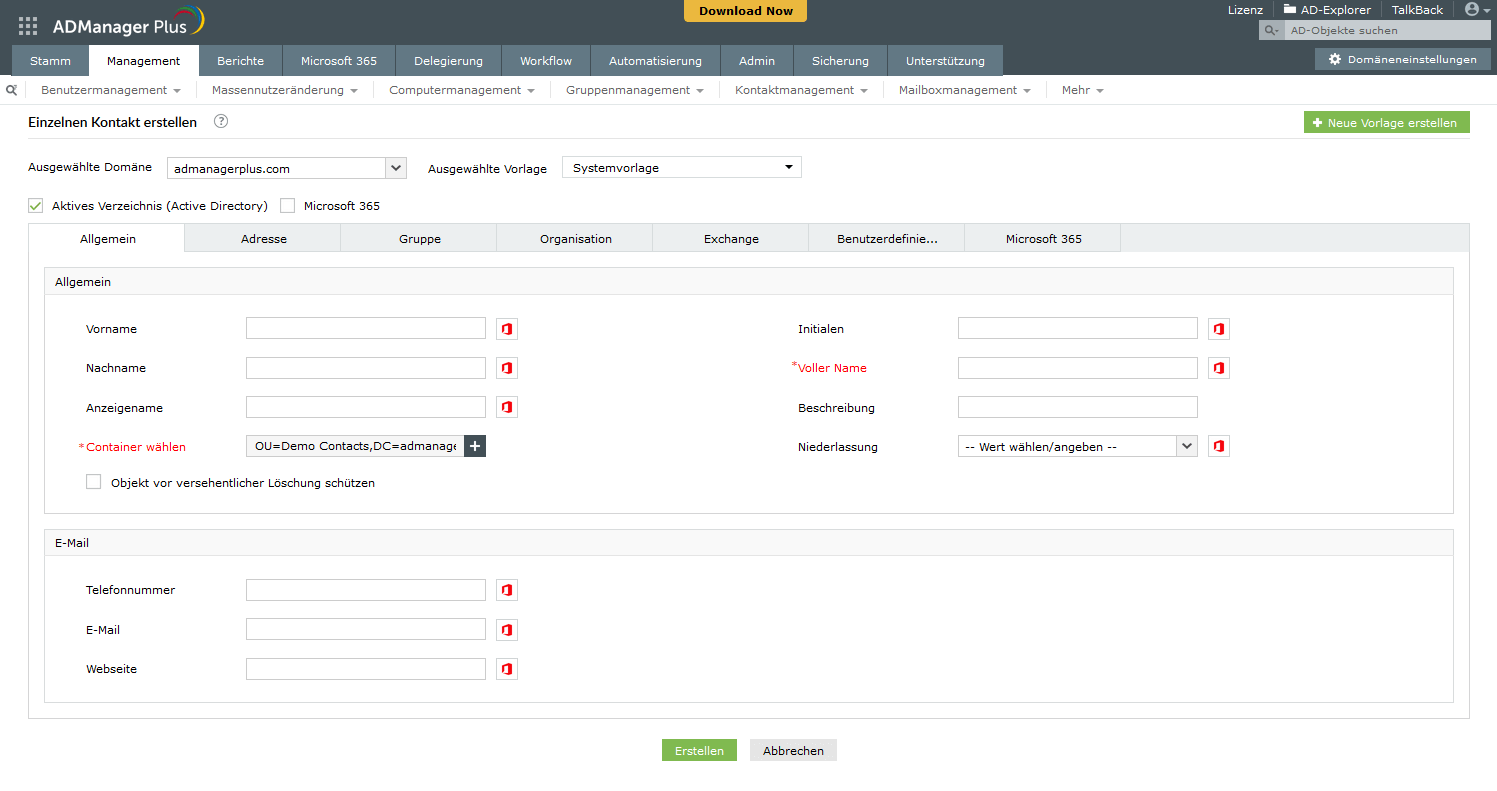Viewport: 1497px width, 791px height.
Task: Click the user account avatar icon
Action: [x=1472, y=9]
